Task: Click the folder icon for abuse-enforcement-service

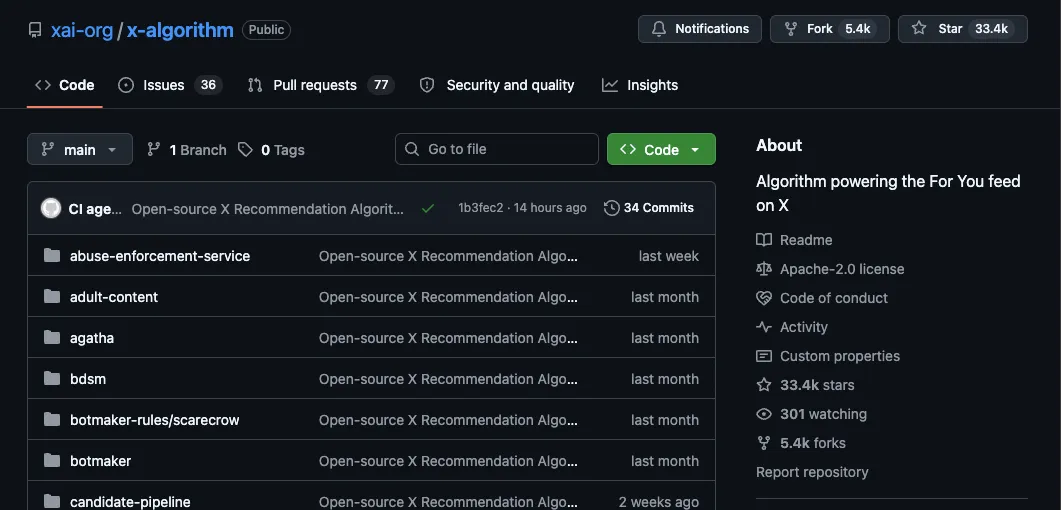Action: click(52, 256)
